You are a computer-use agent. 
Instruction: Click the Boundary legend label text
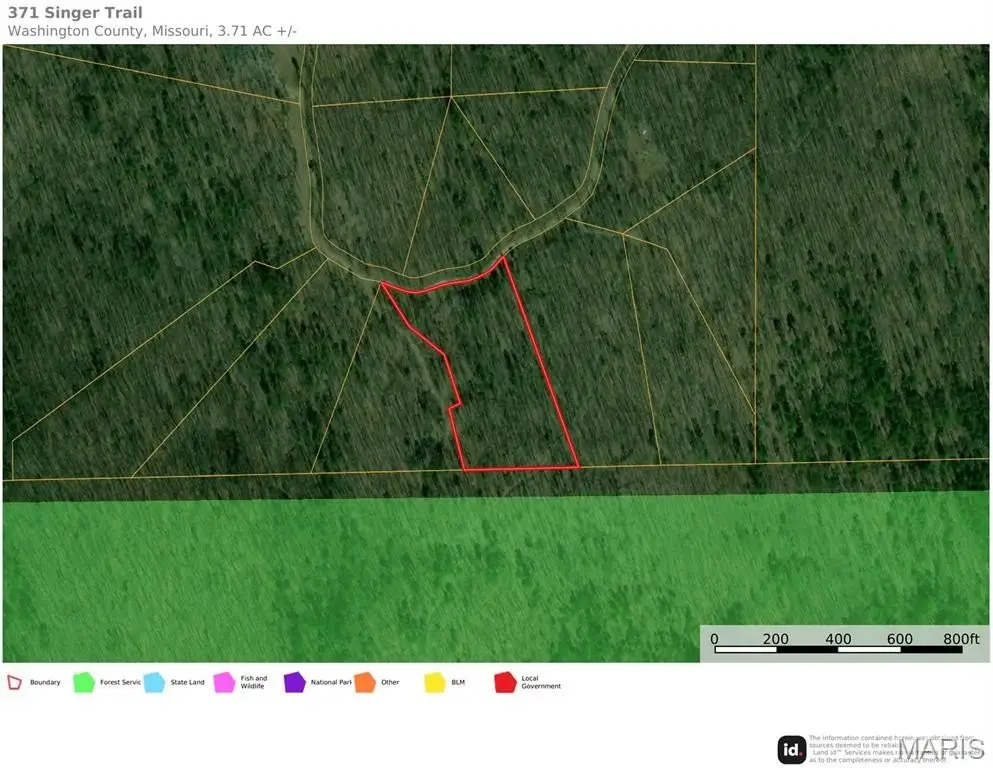point(45,683)
